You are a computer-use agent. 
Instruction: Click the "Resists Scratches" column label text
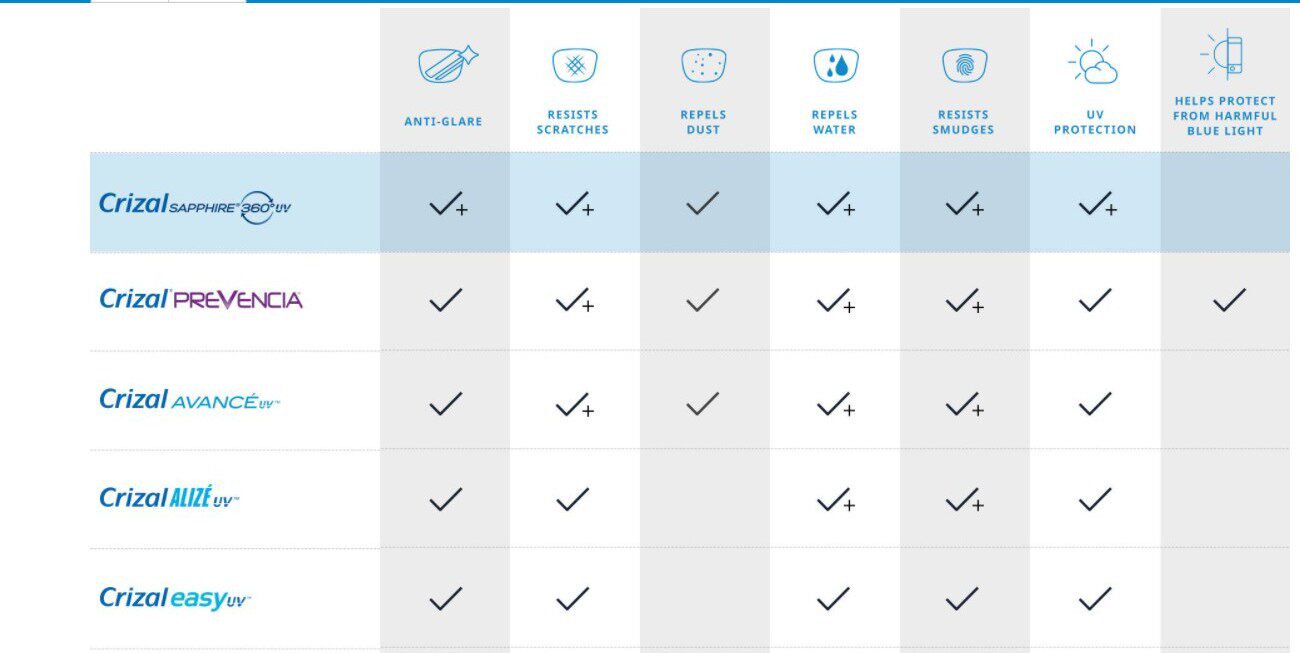[x=572, y=122]
